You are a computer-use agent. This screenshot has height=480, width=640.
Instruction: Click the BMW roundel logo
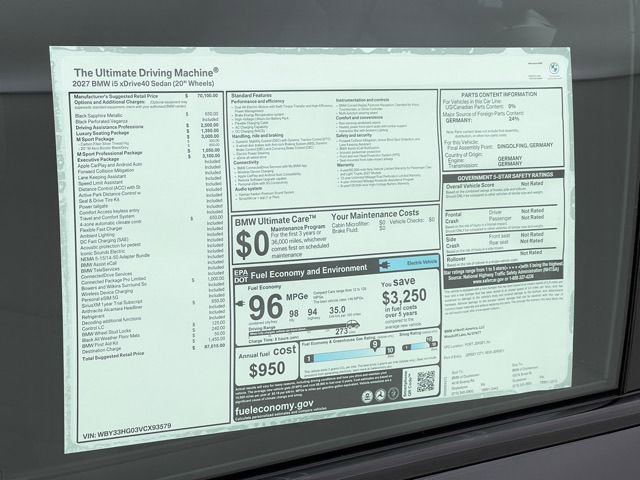point(554,67)
